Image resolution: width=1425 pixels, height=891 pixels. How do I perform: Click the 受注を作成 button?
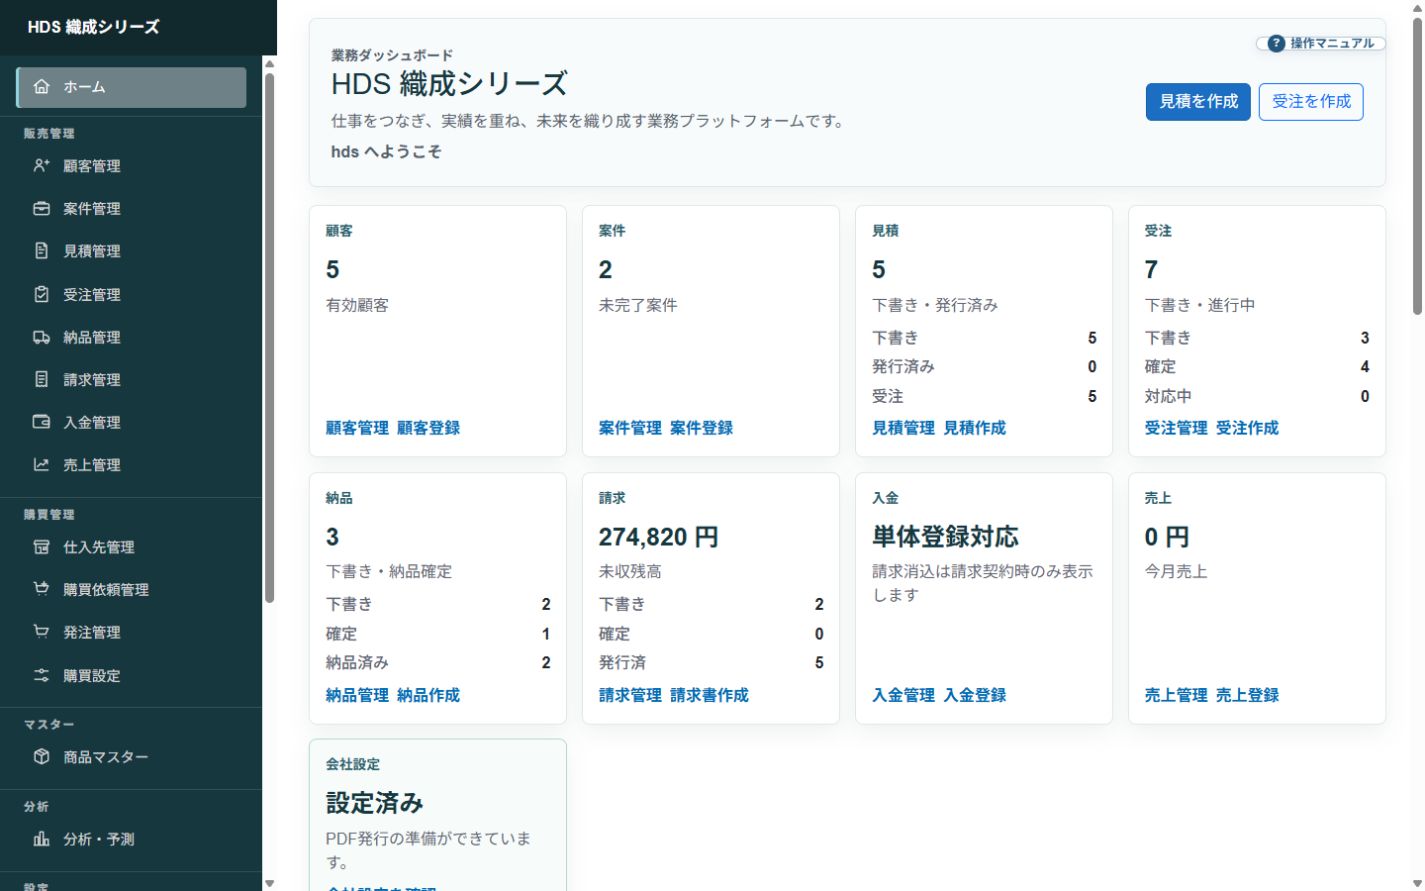1311,101
